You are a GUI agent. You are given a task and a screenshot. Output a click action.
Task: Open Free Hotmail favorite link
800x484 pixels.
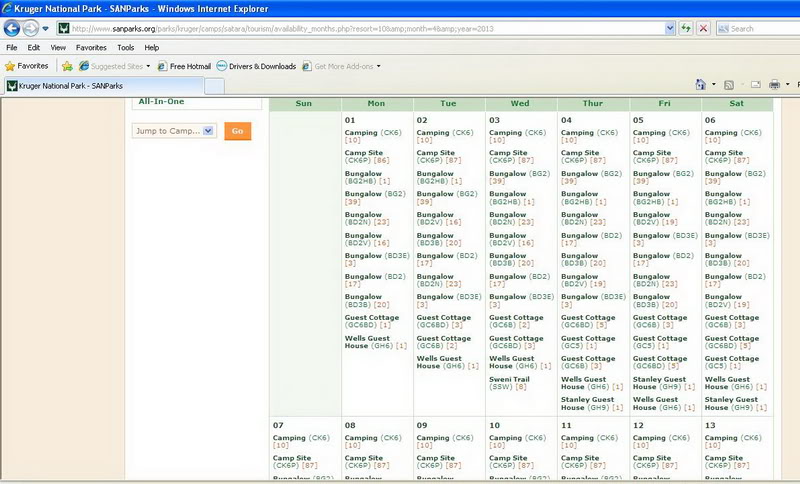[x=184, y=66]
